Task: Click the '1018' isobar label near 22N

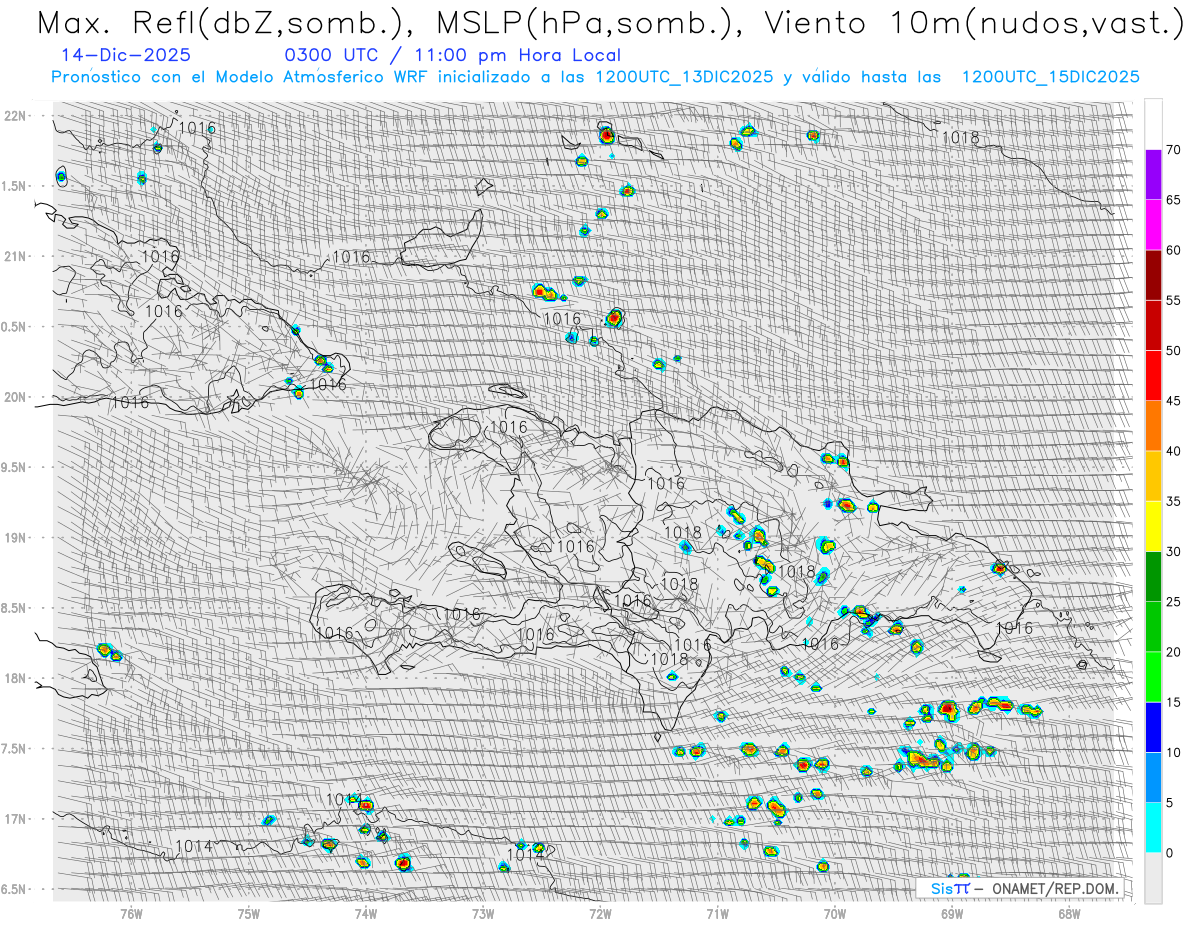Action: click(x=960, y=138)
